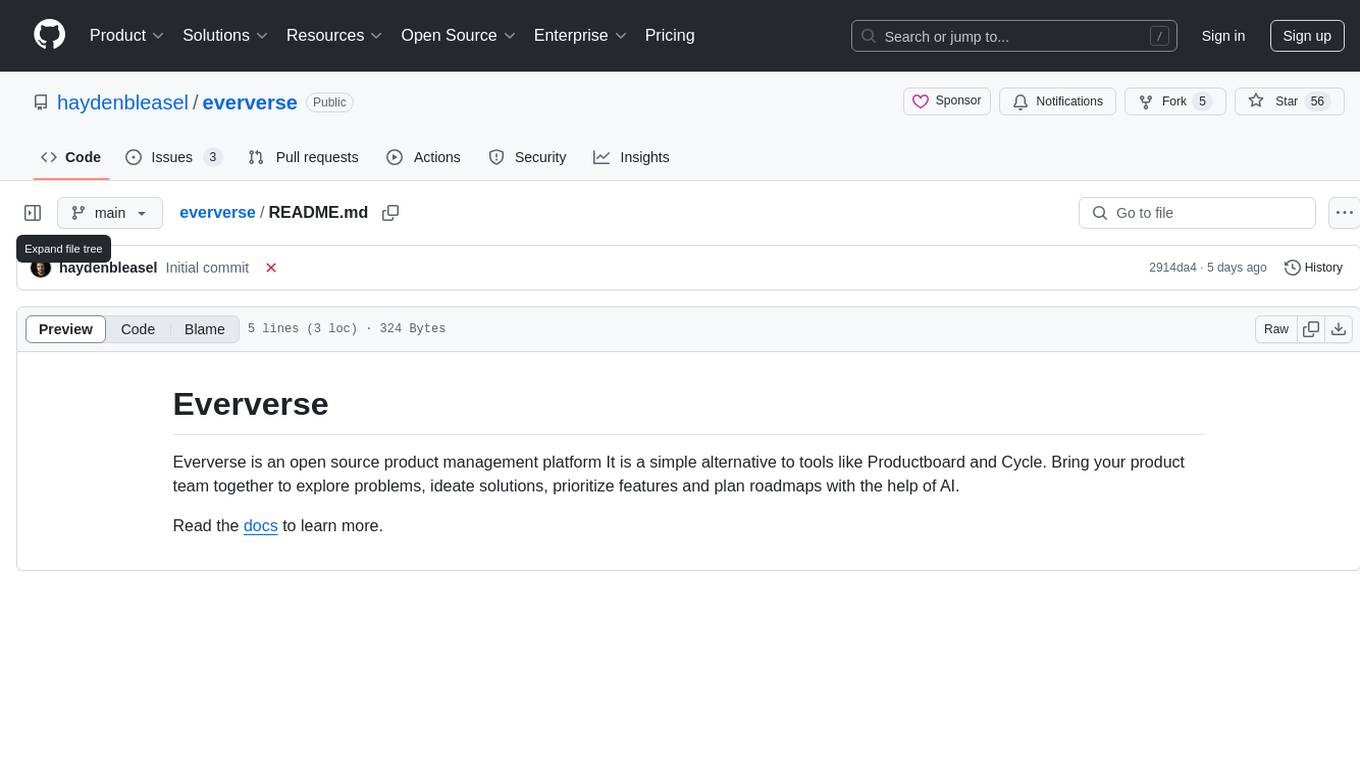
Task: Expand the Product menu
Action: (x=127, y=35)
